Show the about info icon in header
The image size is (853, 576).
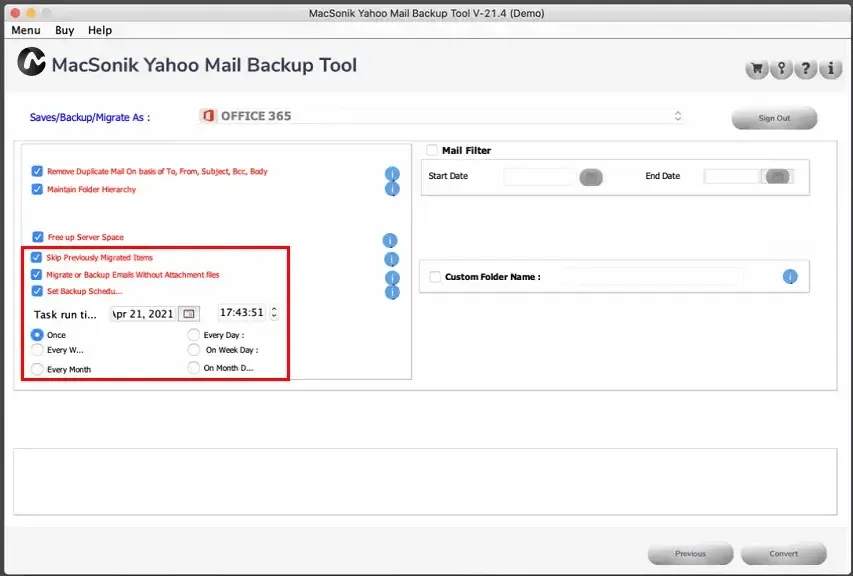(x=830, y=69)
